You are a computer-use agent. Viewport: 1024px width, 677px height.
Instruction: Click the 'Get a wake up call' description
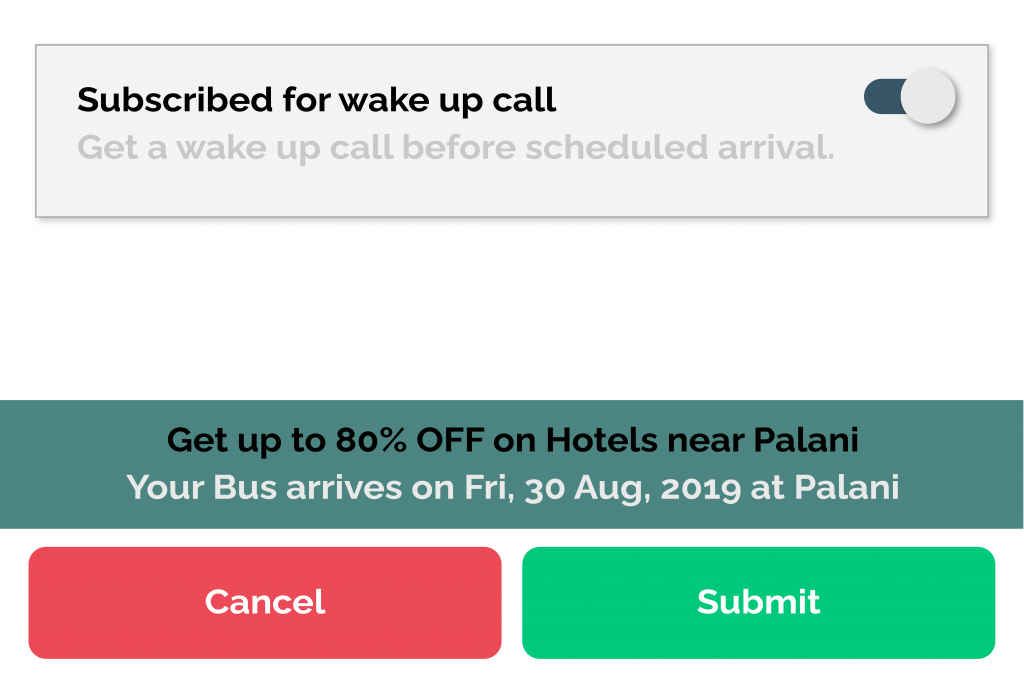coord(455,148)
